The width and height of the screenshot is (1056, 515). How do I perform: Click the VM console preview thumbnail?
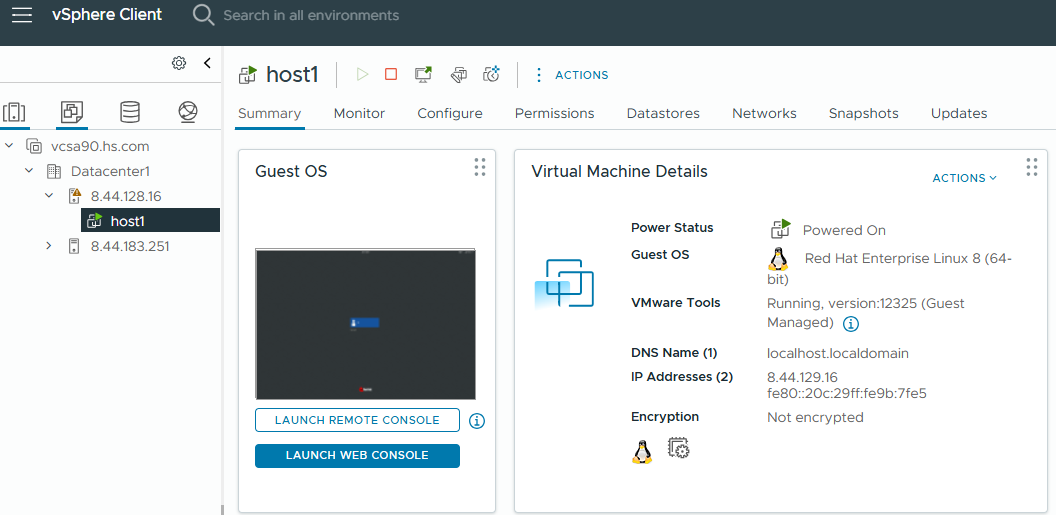[365, 324]
